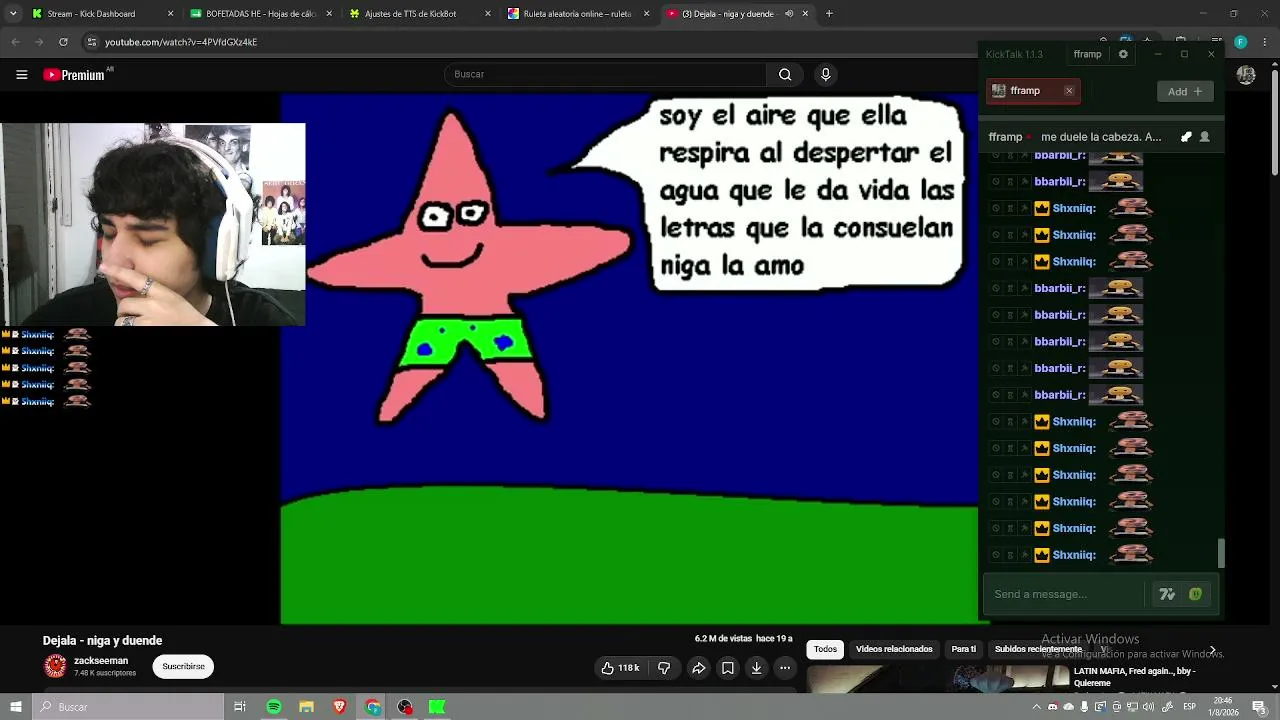
Task: Share the Dejala video
Action: coord(699,668)
